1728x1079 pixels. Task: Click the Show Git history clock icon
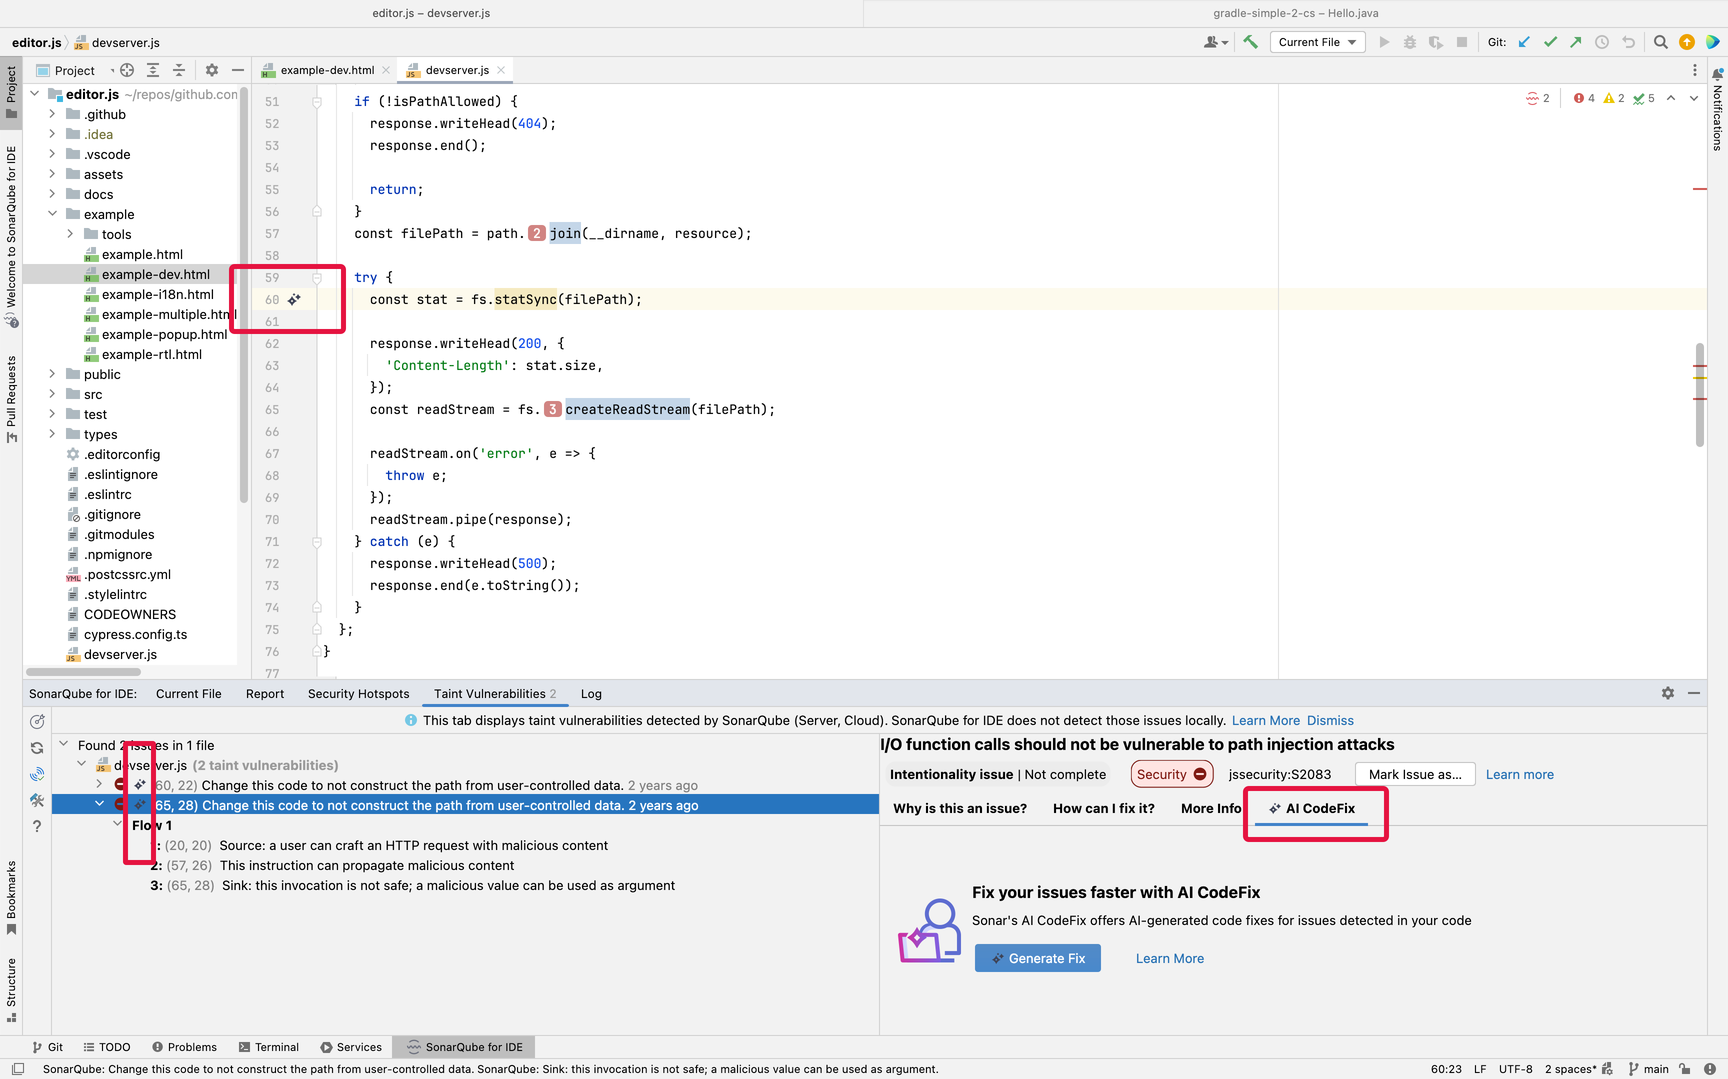(x=1602, y=42)
